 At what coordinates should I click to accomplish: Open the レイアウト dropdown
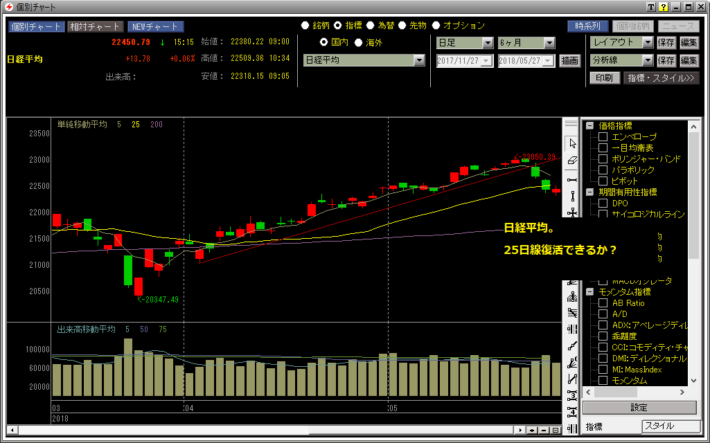(648, 43)
